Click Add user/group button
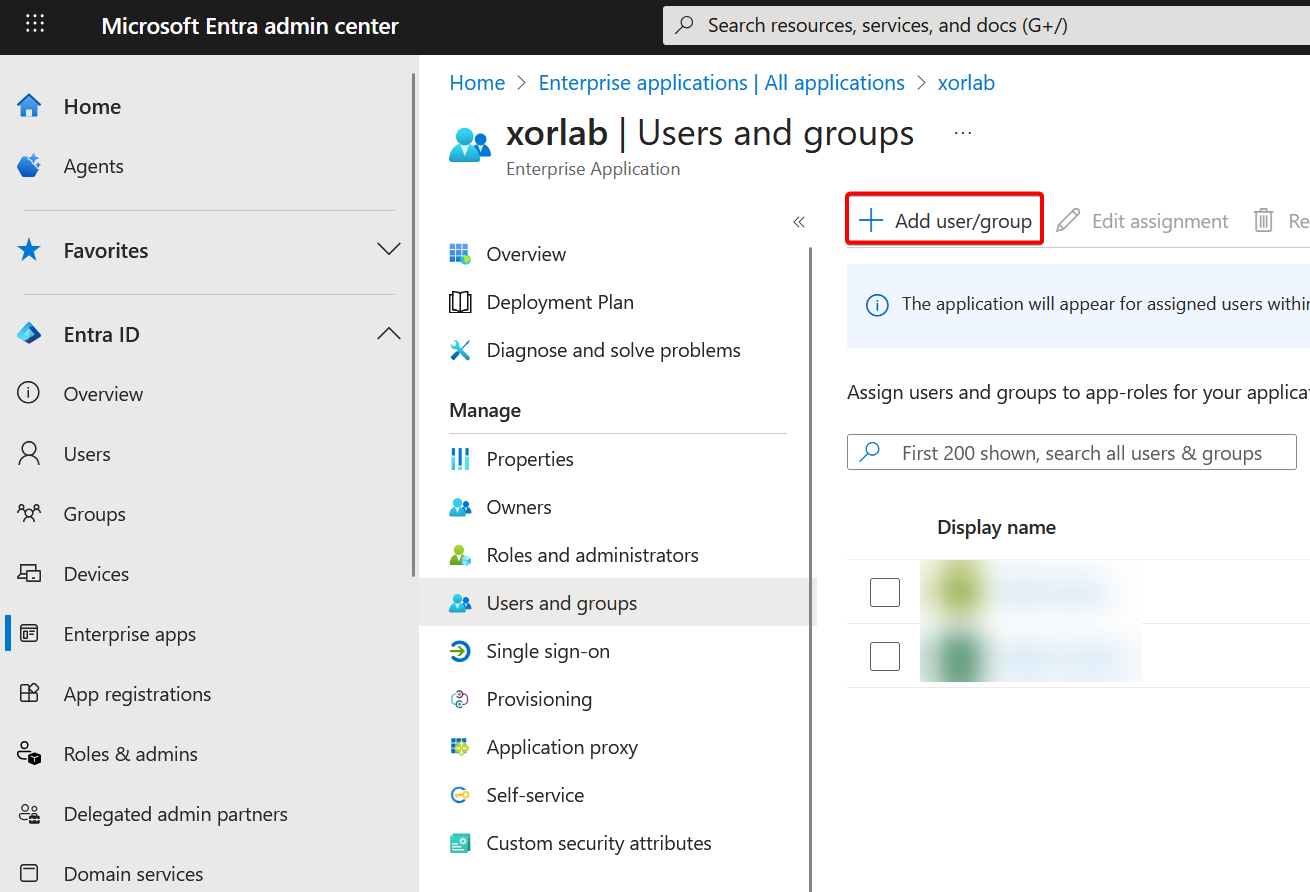The height and width of the screenshot is (892, 1310). pyautogui.click(x=945, y=221)
